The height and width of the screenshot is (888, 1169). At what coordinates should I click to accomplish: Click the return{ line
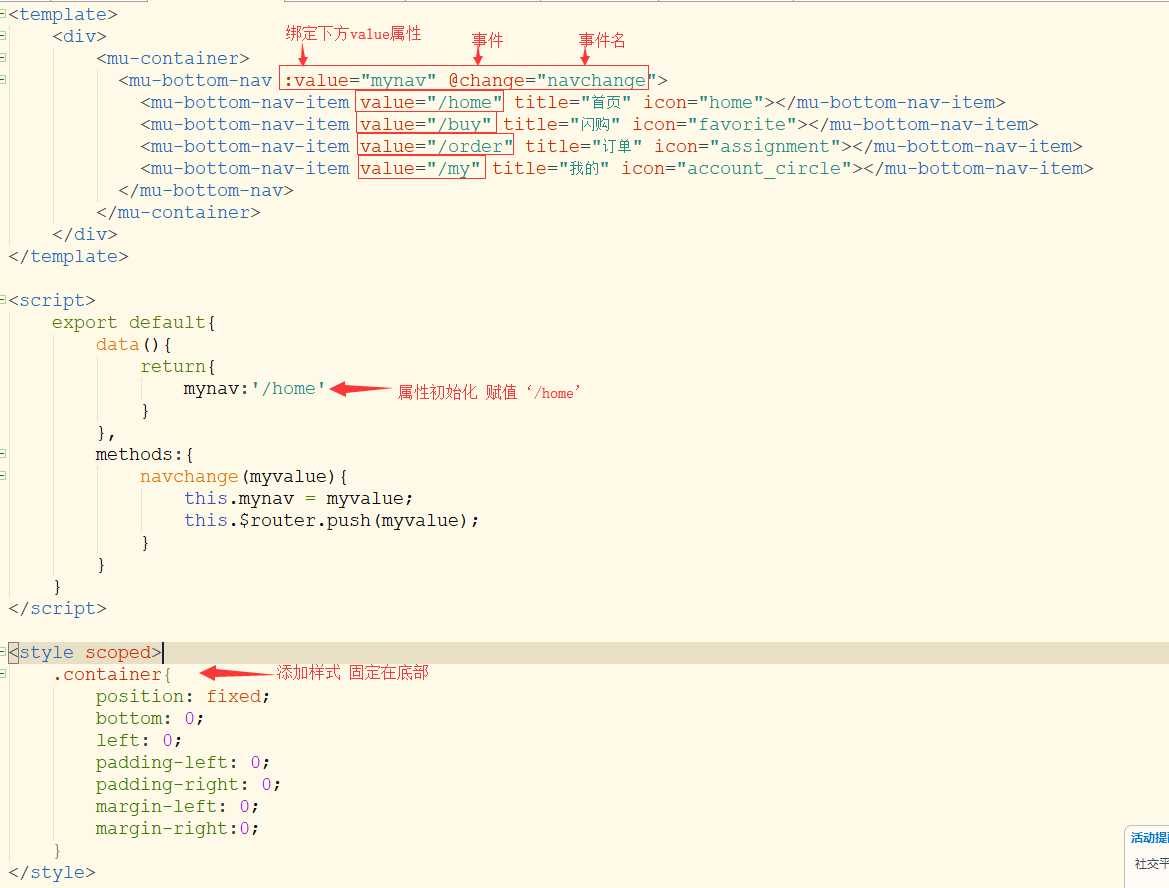(178, 366)
